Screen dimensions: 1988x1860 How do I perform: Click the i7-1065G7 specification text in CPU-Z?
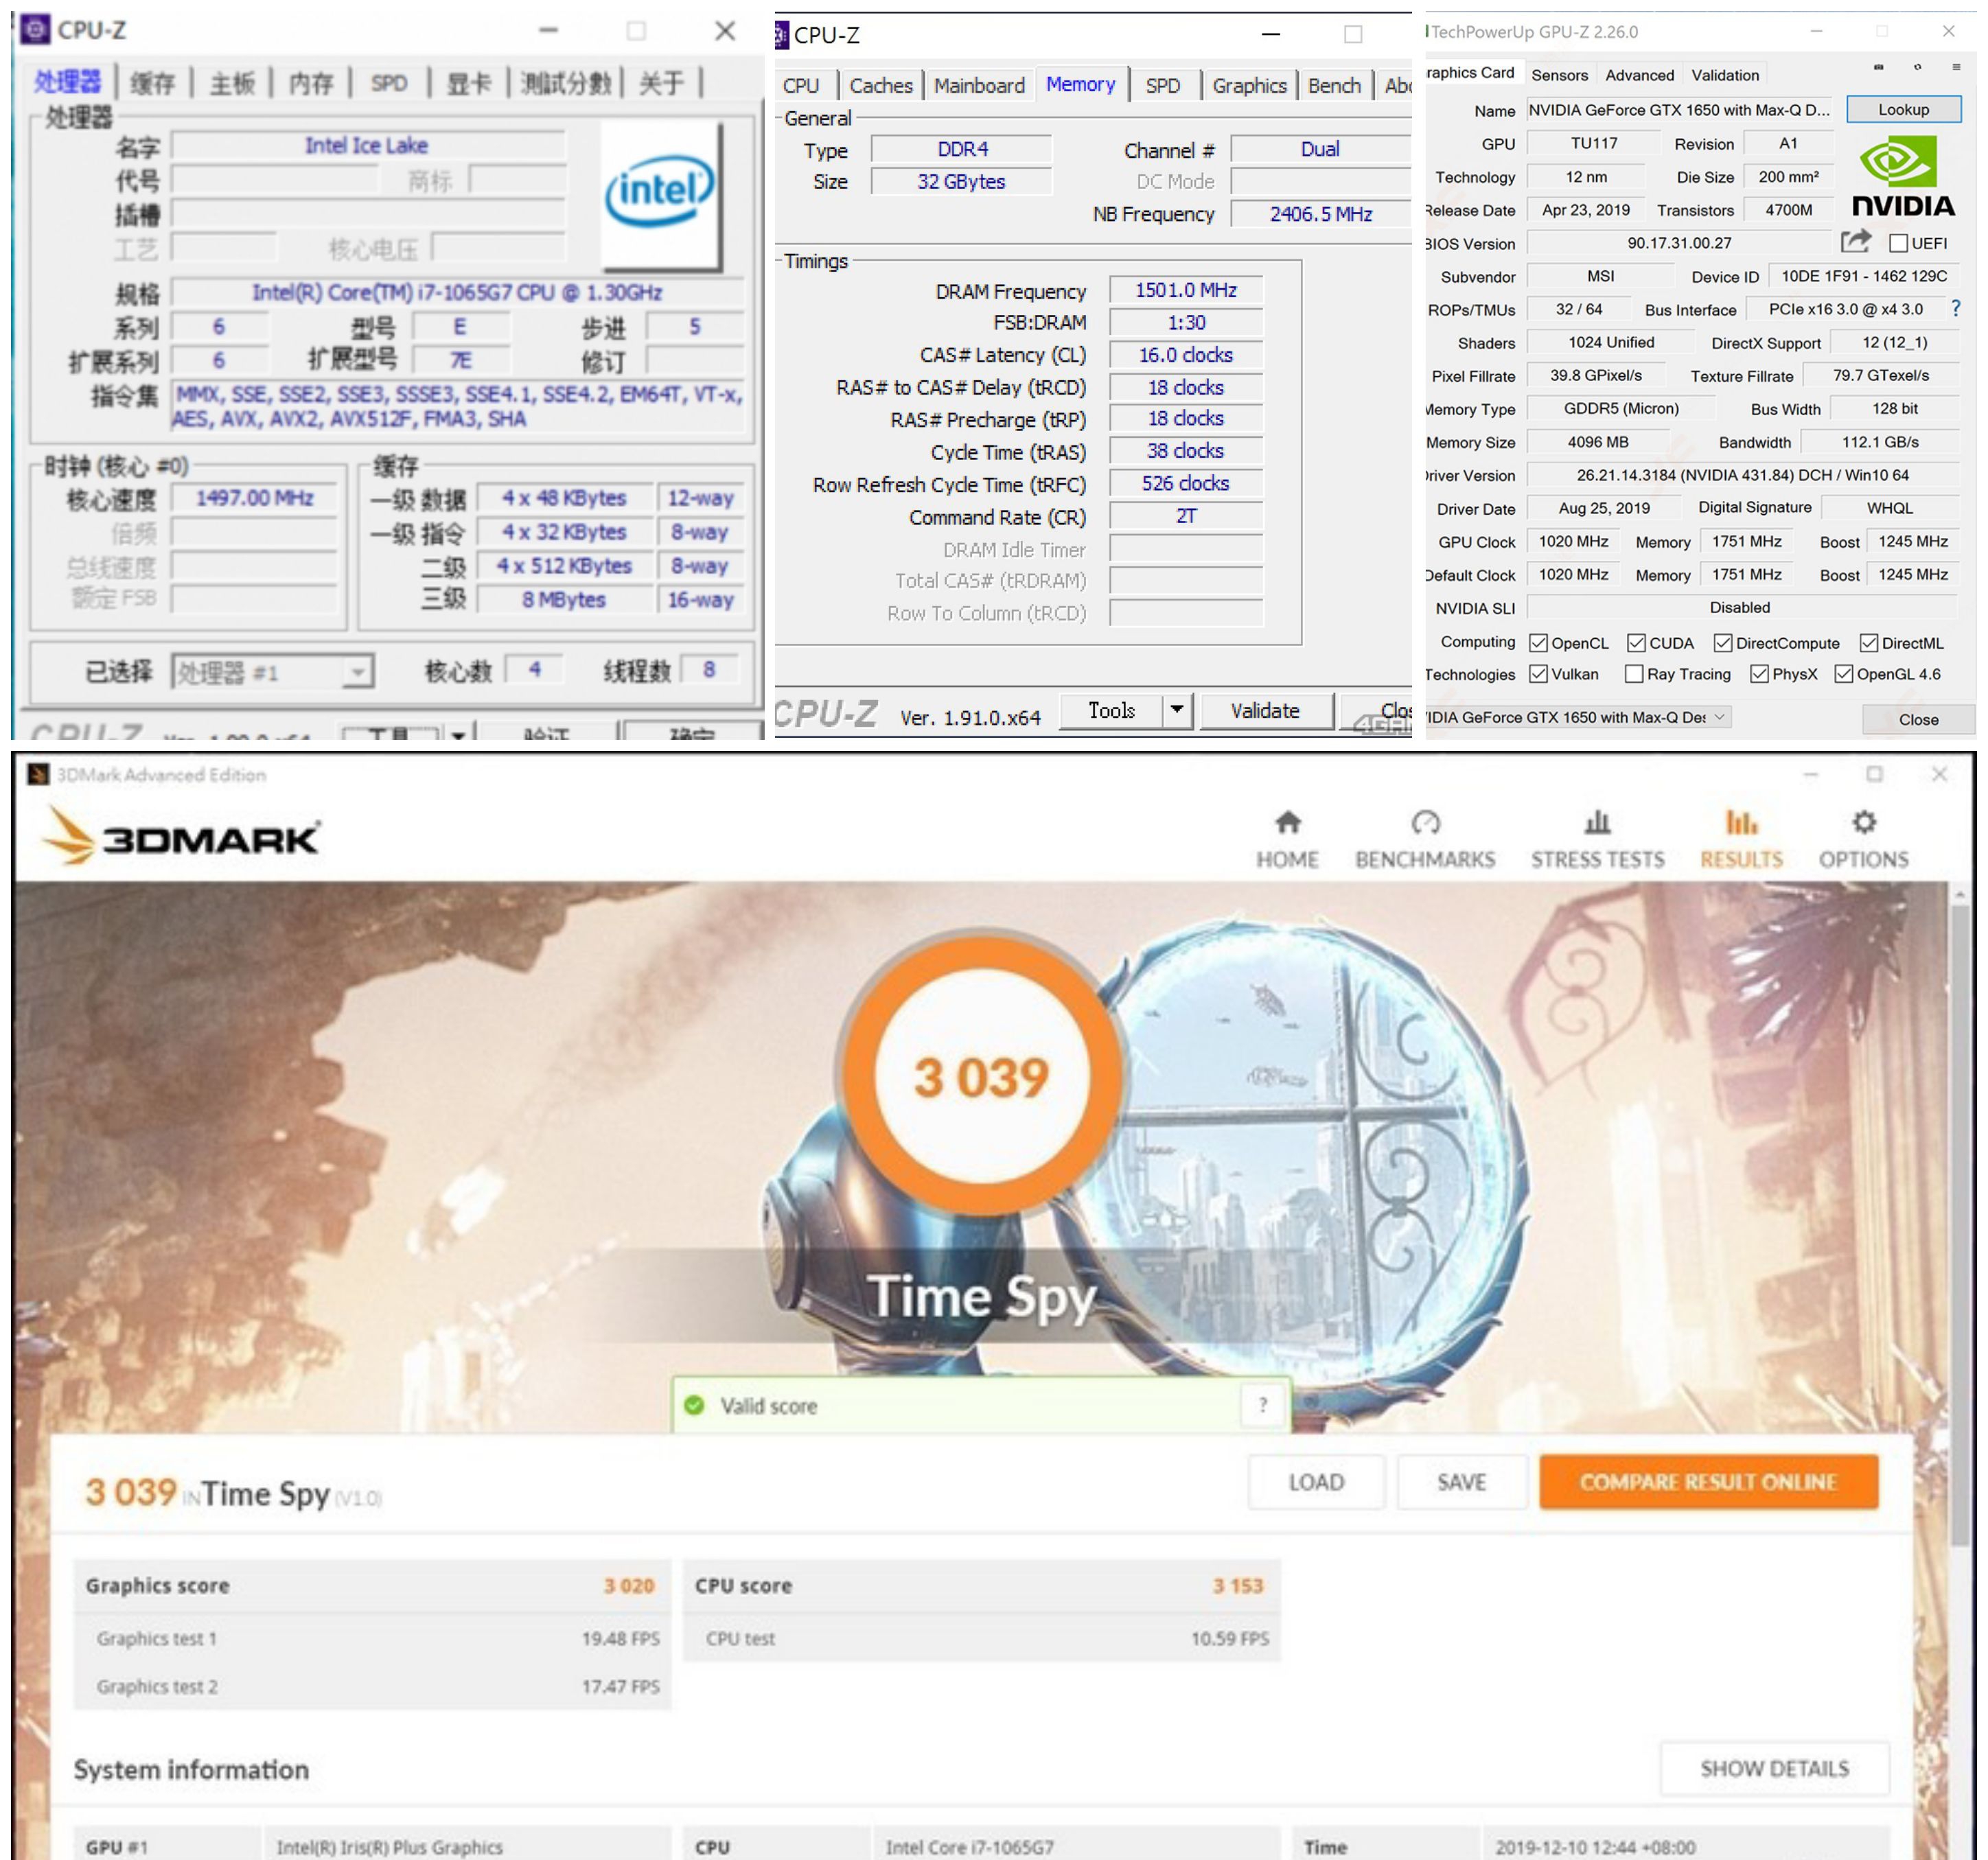pos(457,292)
